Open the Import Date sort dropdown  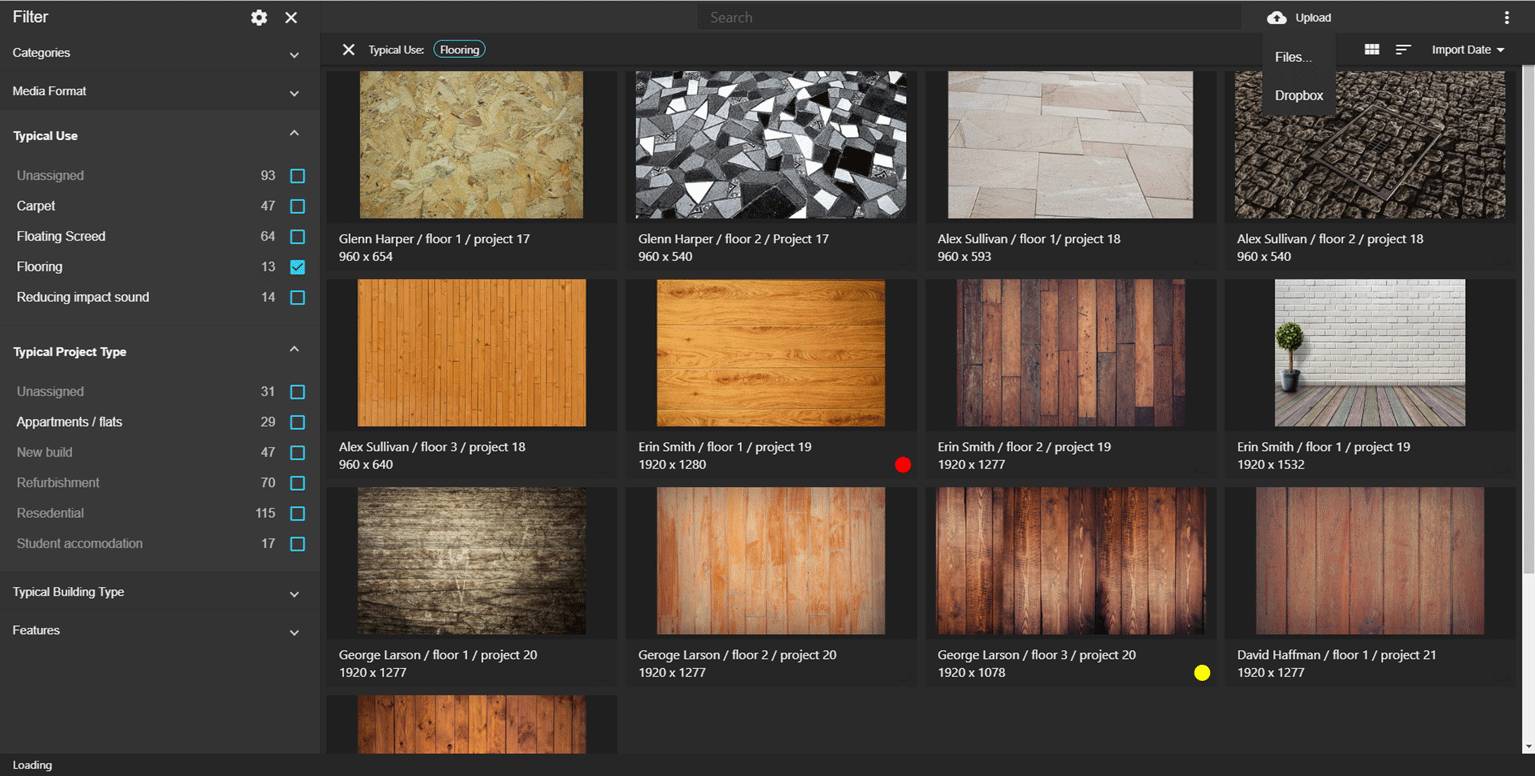pos(1467,50)
